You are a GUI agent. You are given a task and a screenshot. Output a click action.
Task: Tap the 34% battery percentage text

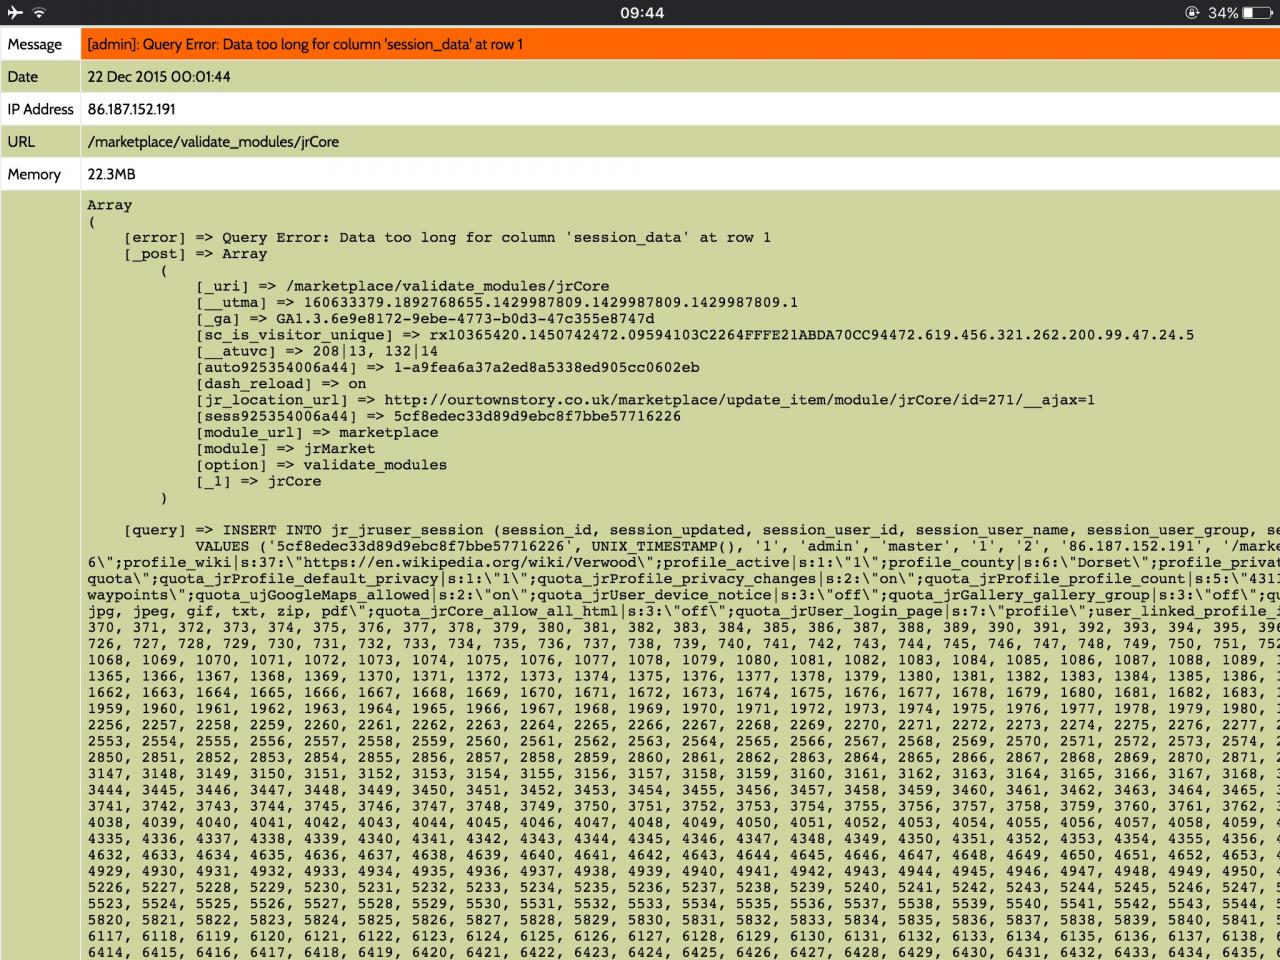click(1222, 13)
